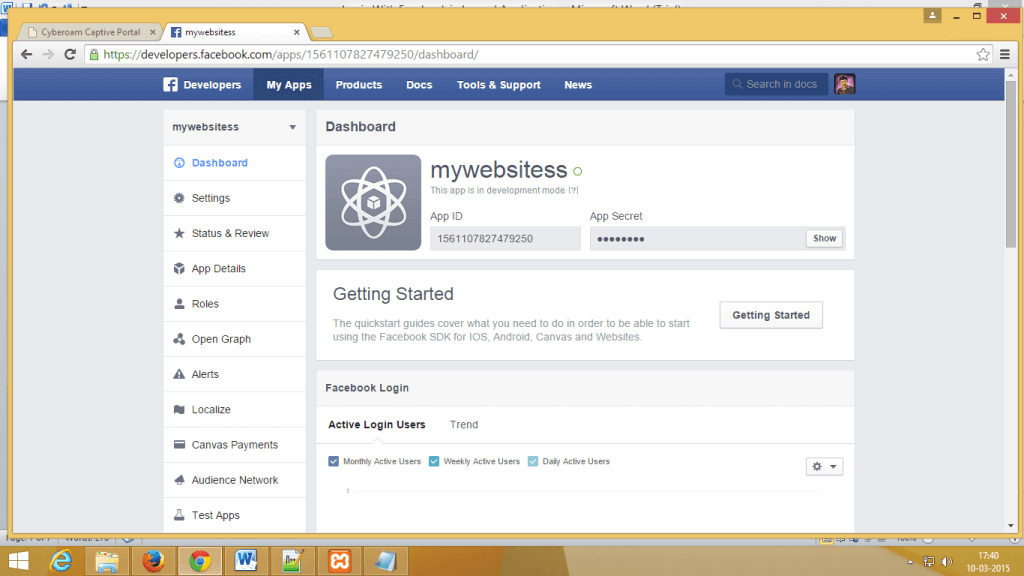Uncheck Weekly Active Users checkbox

point(434,461)
